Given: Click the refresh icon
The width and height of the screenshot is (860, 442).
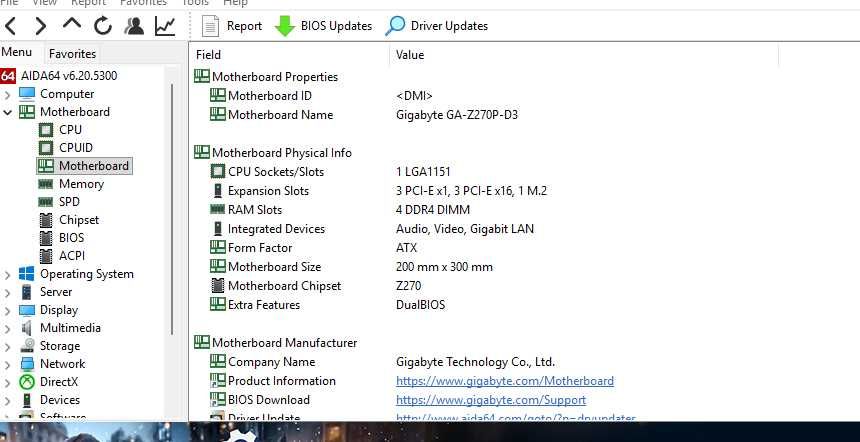Looking at the screenshot, I should pos(103,26).
